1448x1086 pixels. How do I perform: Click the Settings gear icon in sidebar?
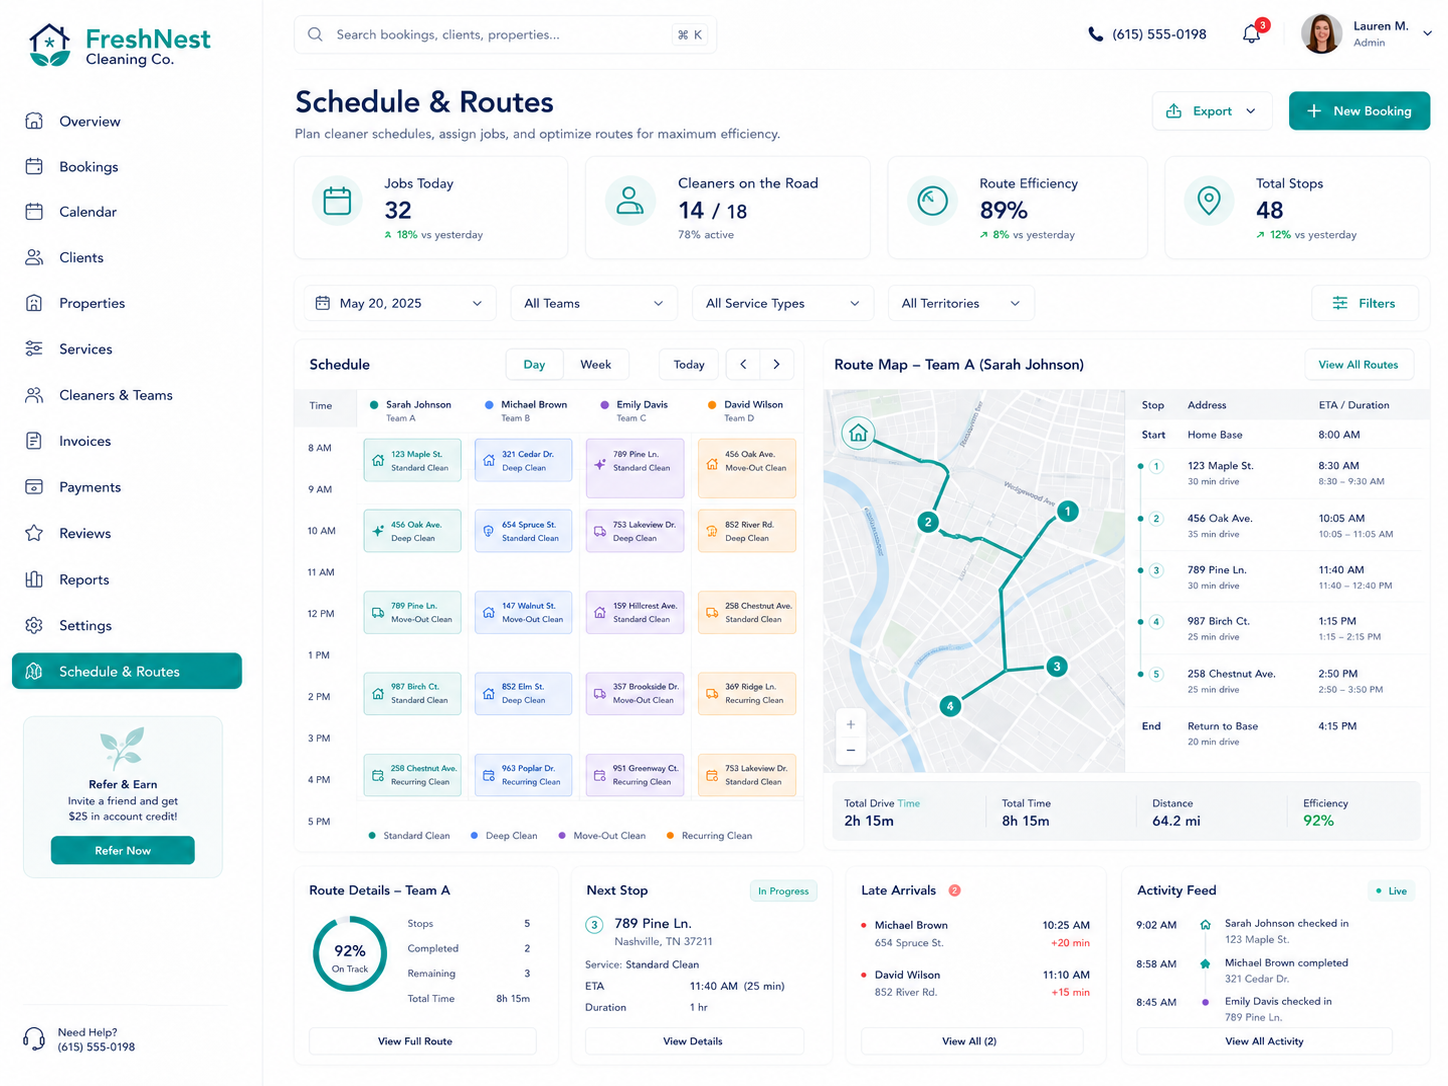pyautogui.click(x=34, y=625)
